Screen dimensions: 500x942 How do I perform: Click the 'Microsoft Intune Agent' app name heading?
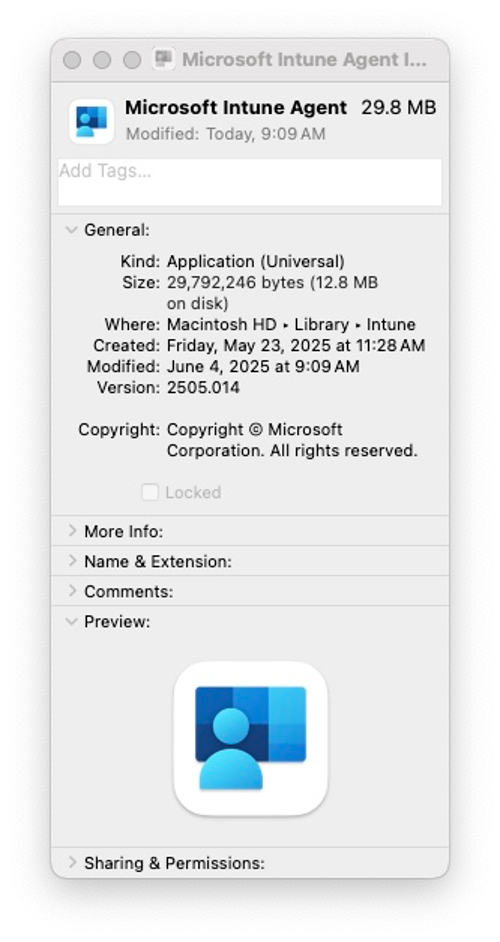tap(236, 108)
